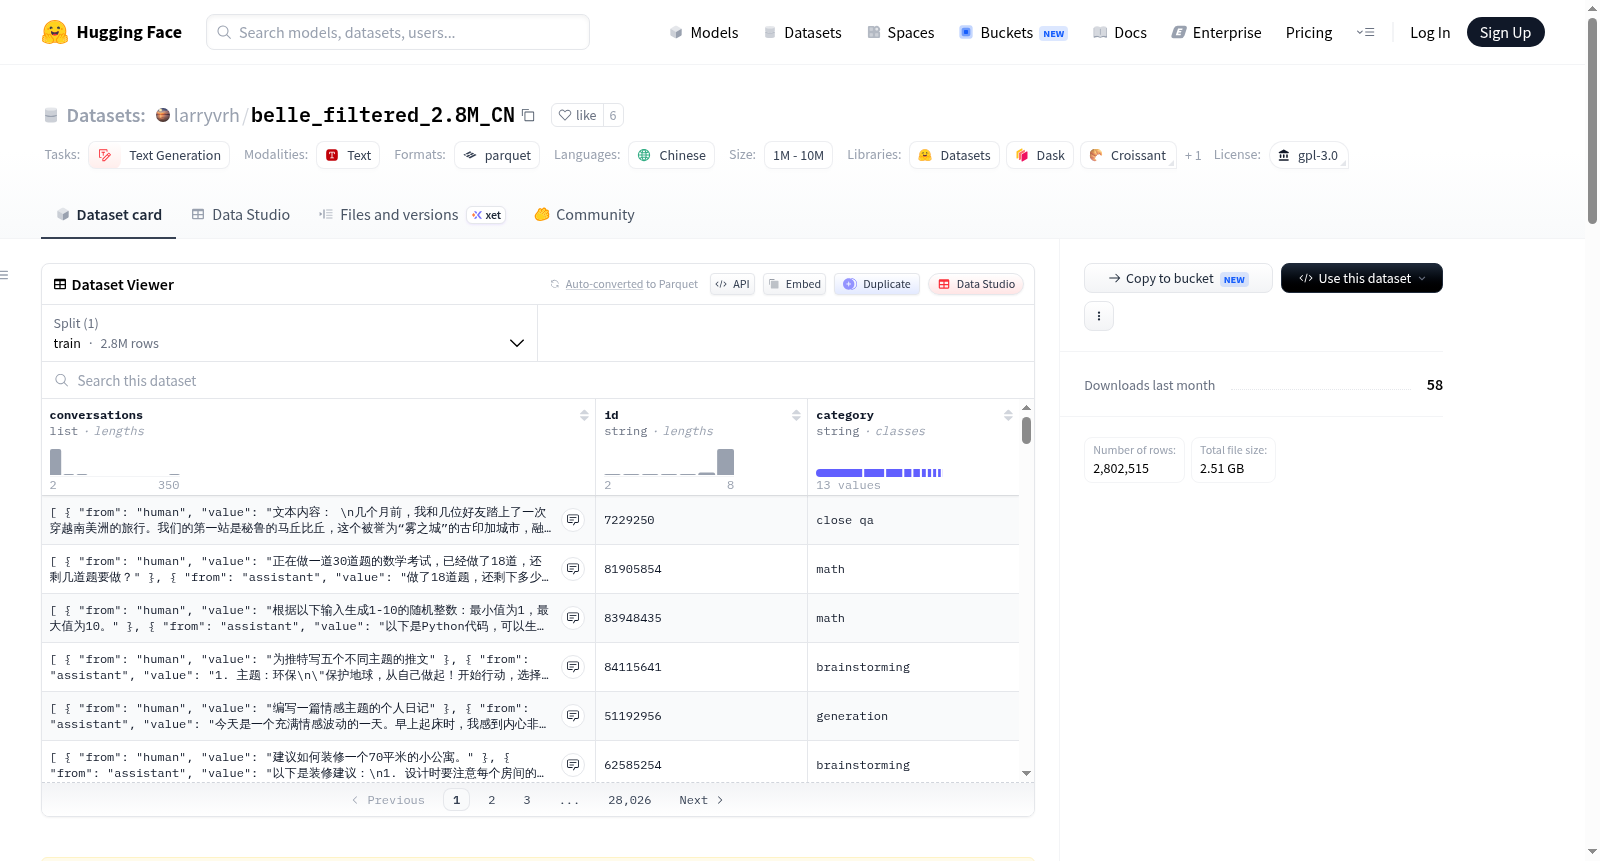Sort the conversations column
Image resolution: width=1600 pixels, height=861 pixels.
tap(584, 415)
